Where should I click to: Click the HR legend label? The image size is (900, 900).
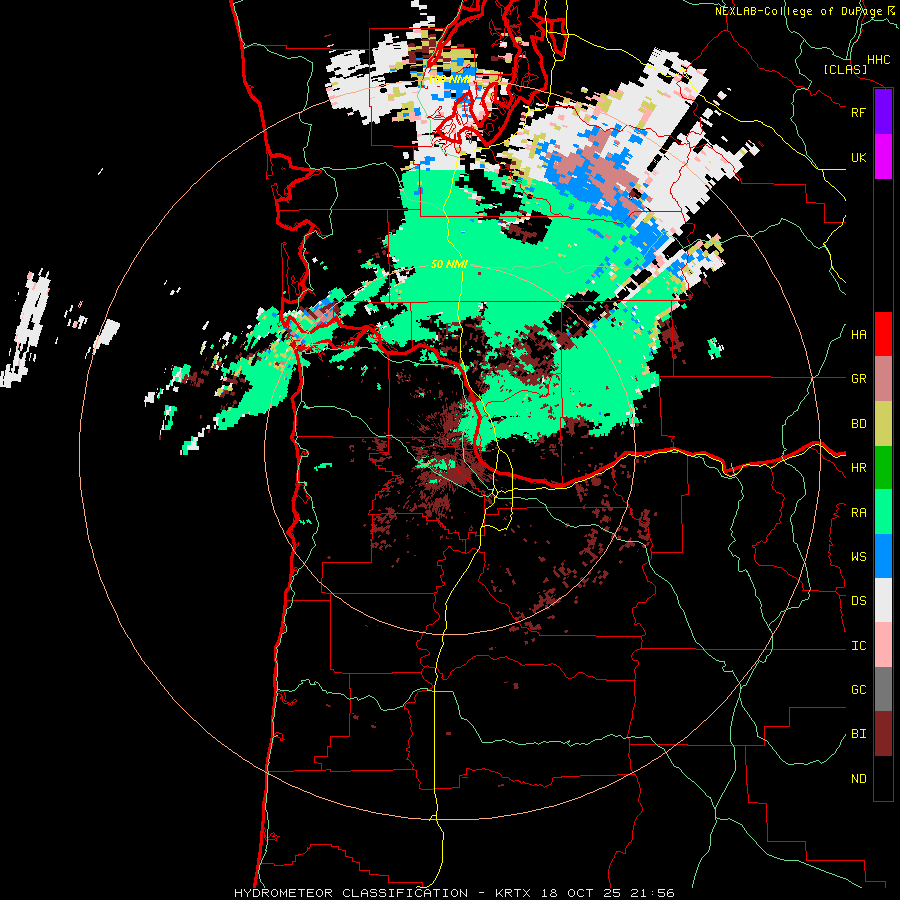coord(858,468)
